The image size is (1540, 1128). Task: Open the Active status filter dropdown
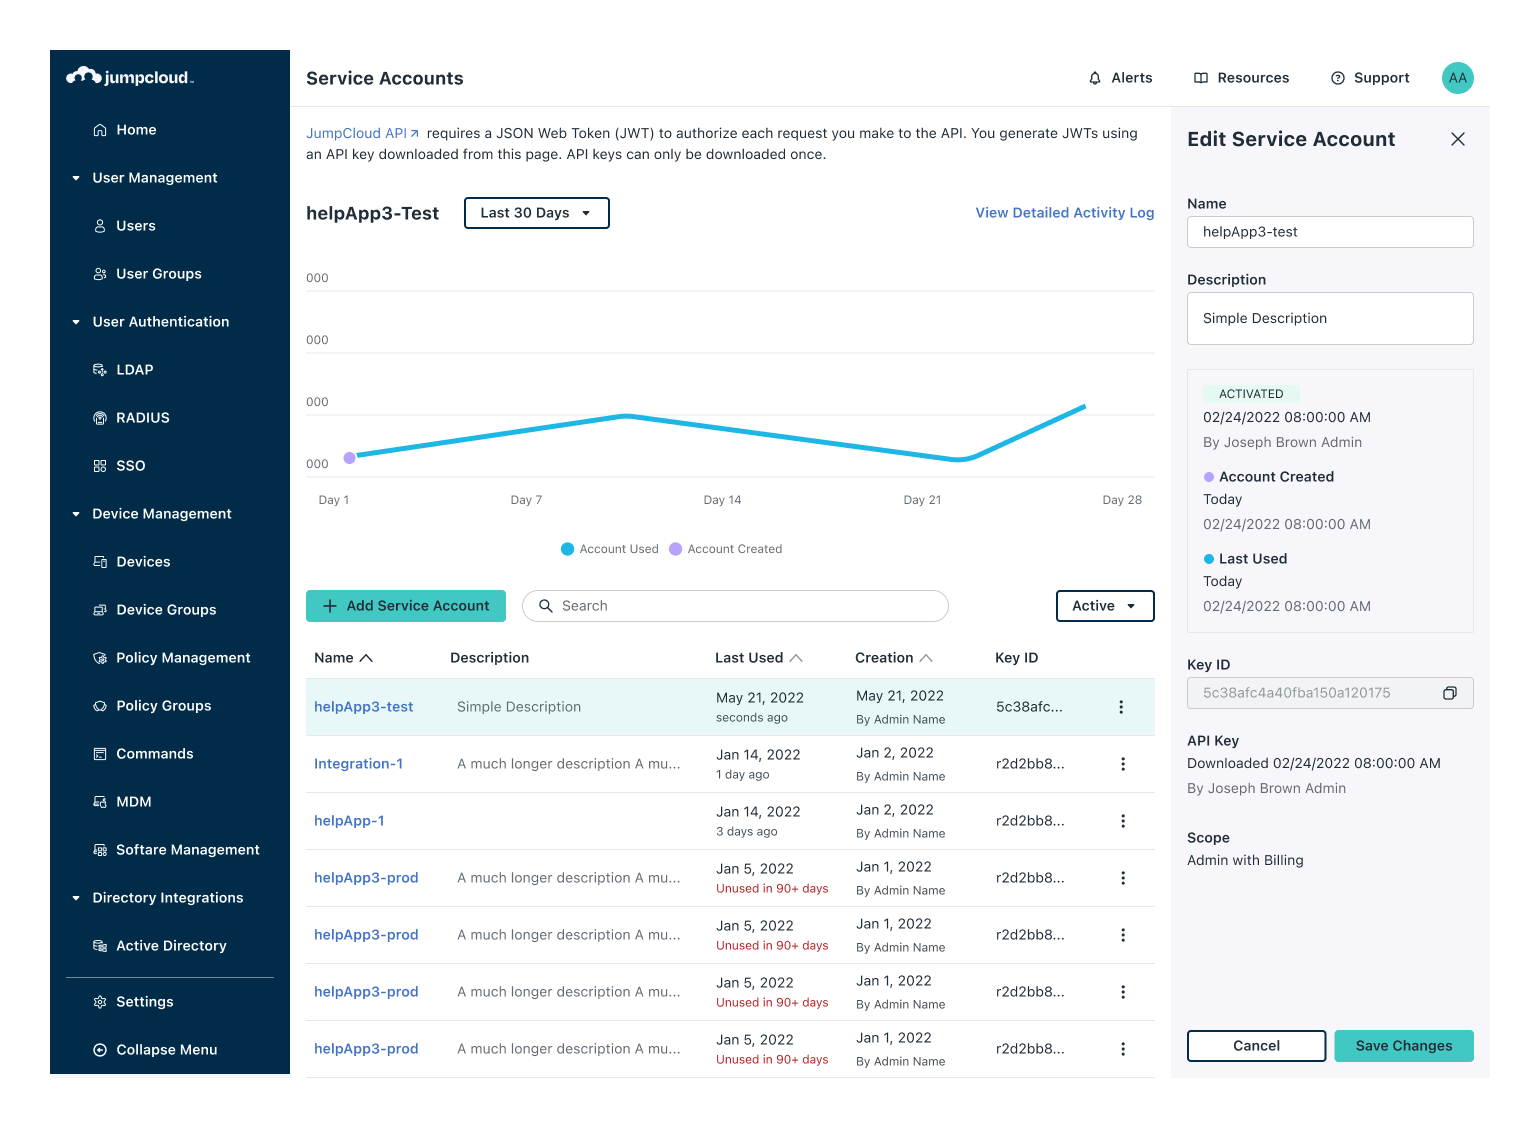(1104, 606)
